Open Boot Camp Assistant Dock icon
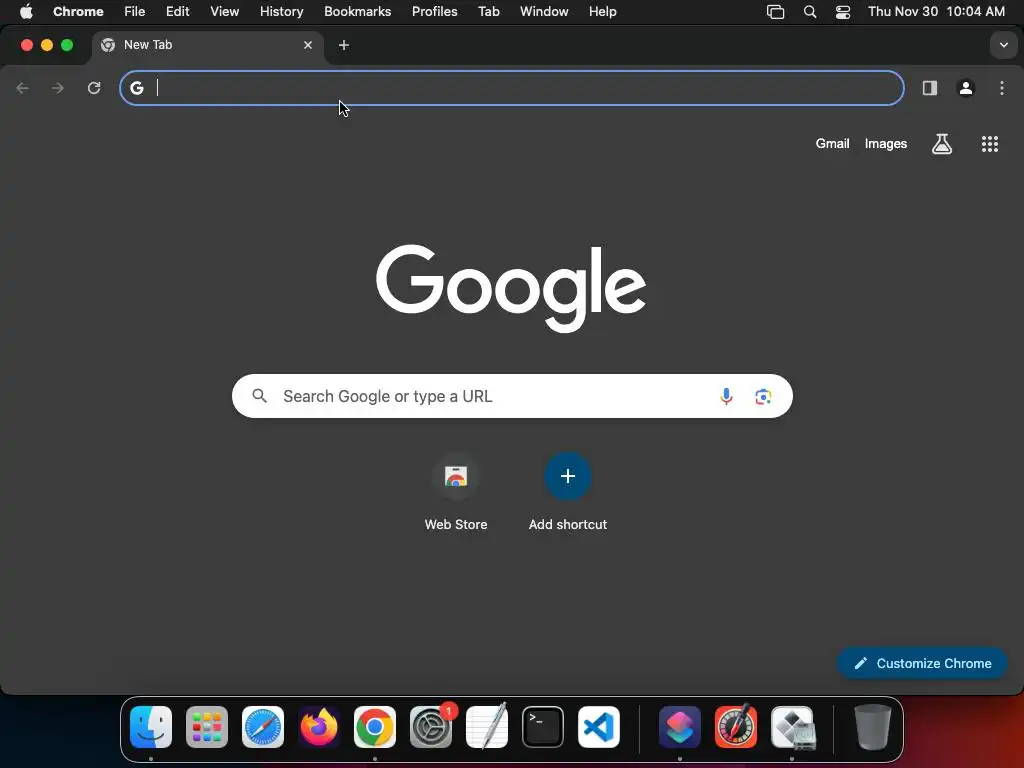The height and width of the screenshot is (768, 1024). [792, 727]
